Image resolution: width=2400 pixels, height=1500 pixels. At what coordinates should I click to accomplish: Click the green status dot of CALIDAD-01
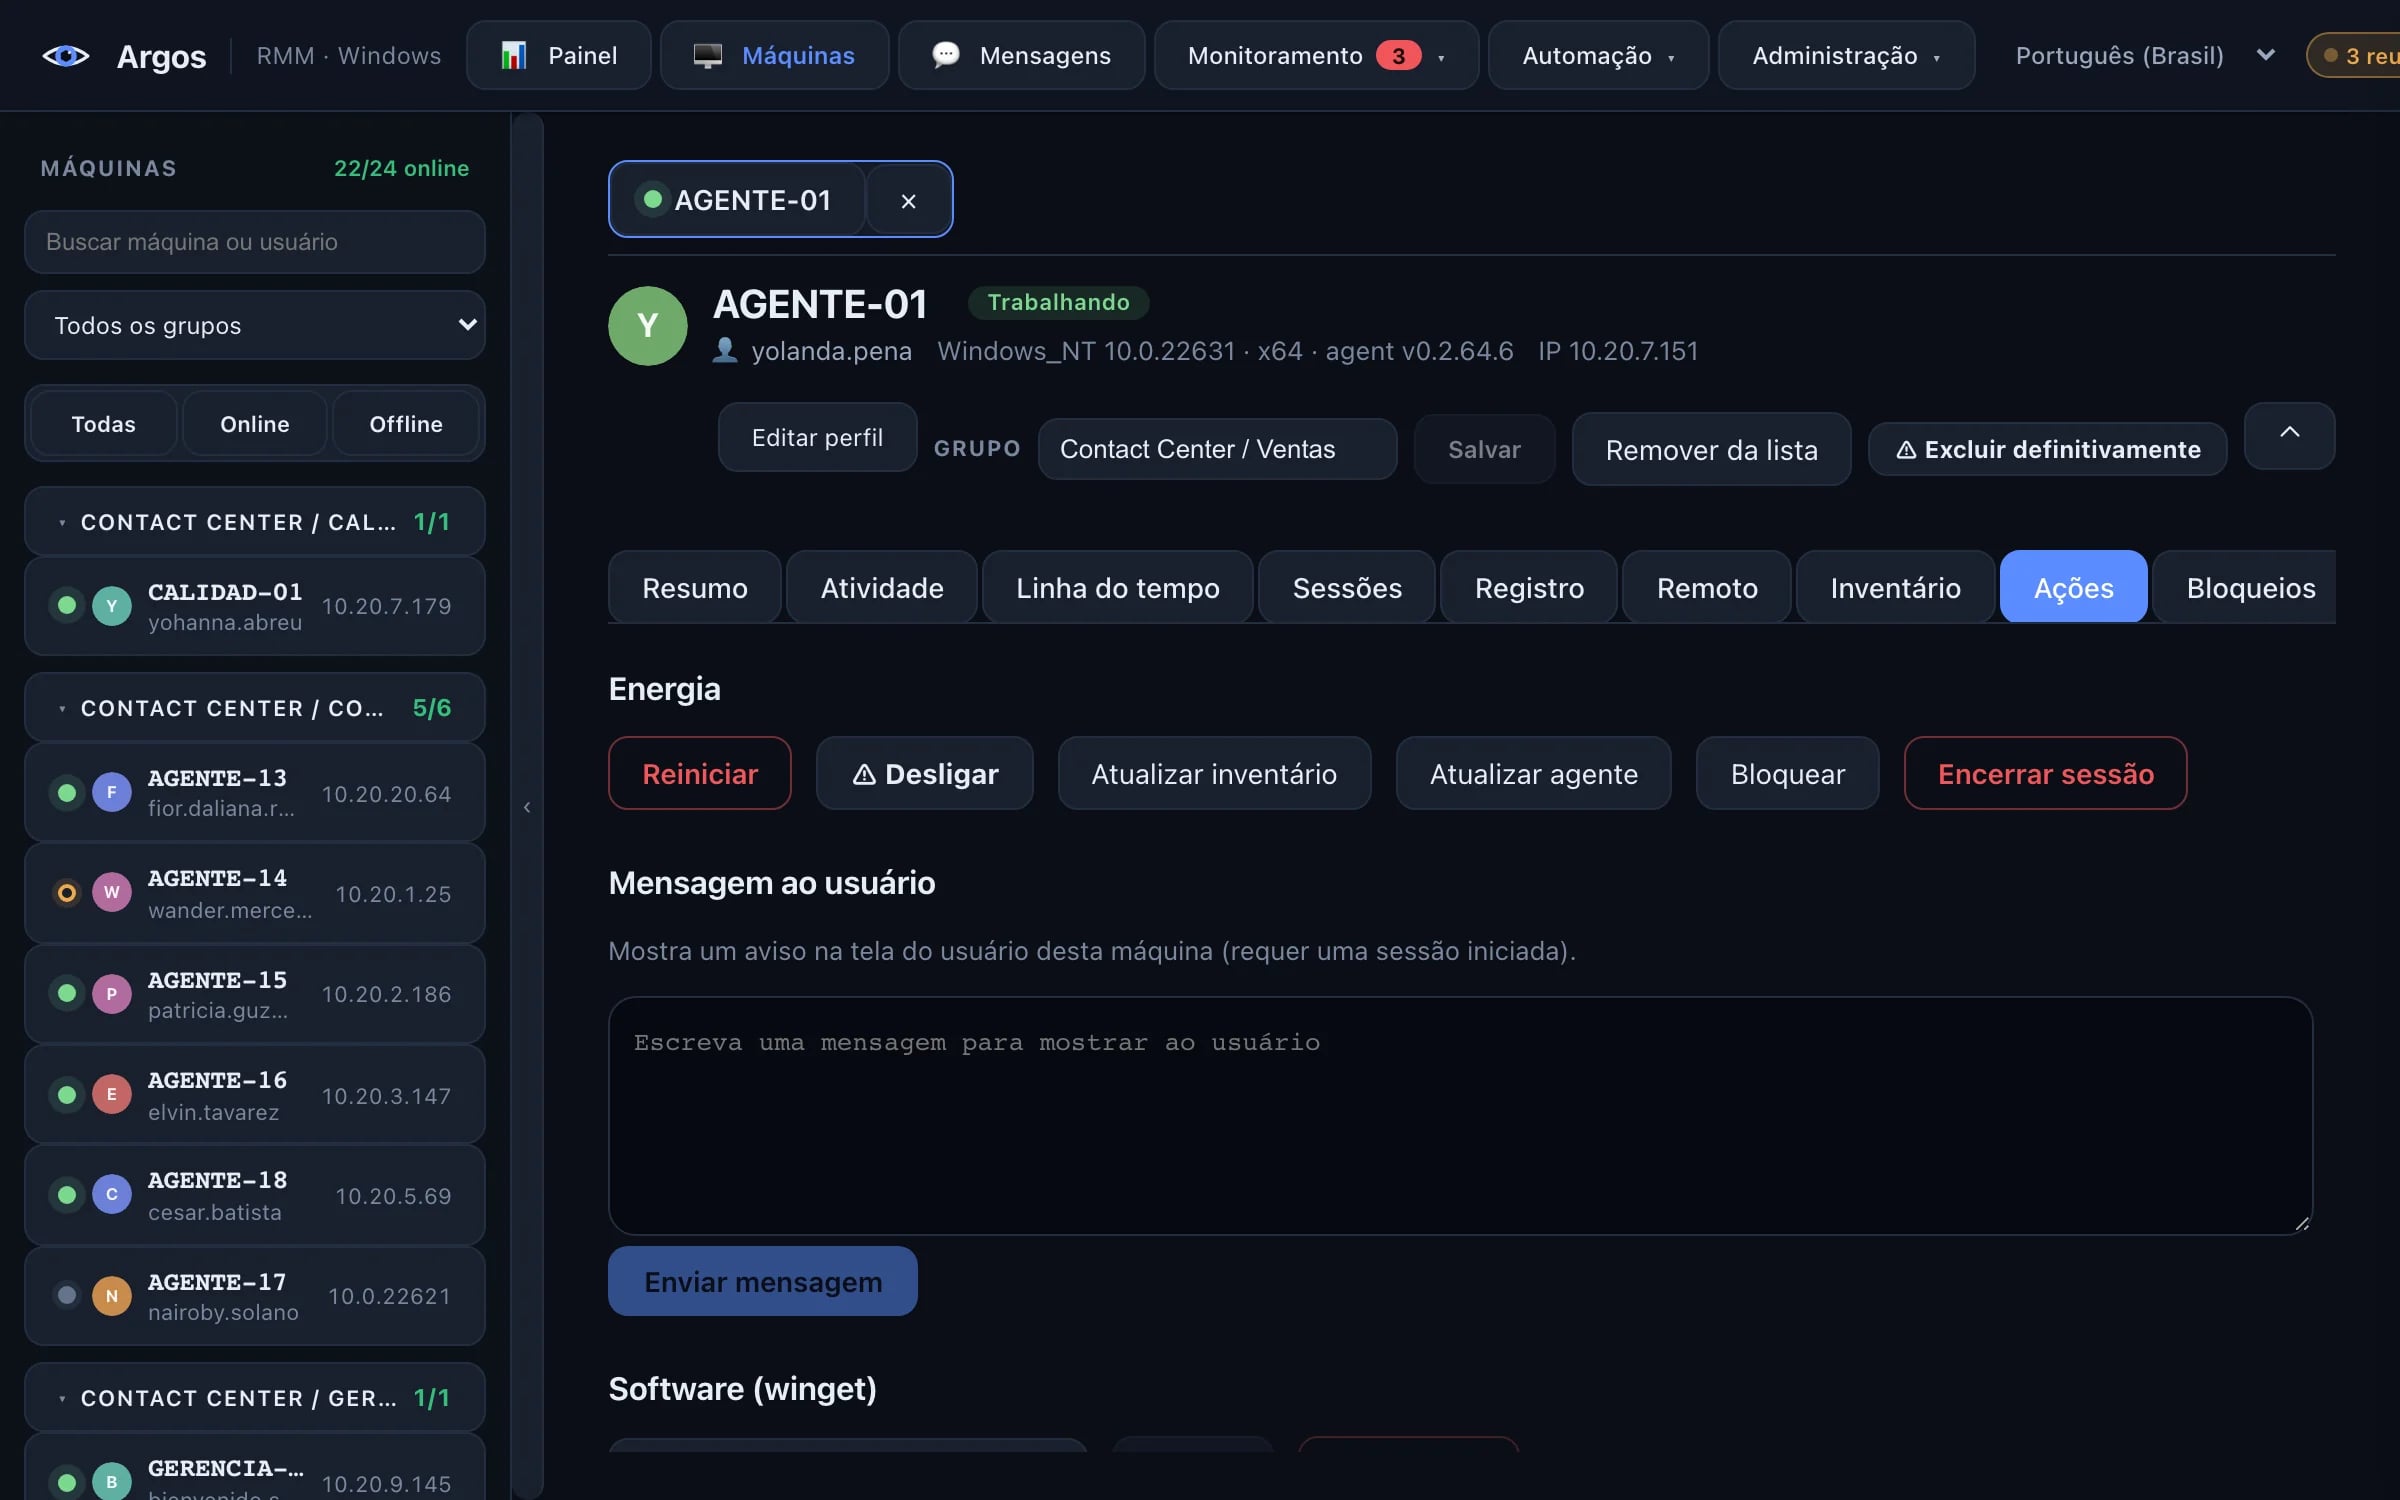67,605
